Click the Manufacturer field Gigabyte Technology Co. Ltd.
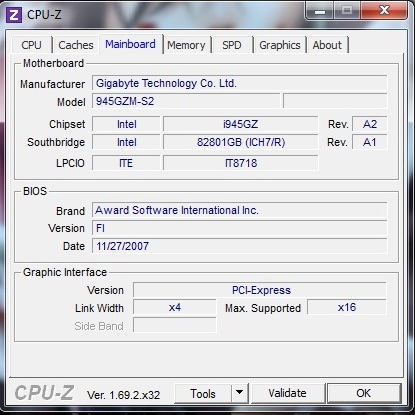The image size is (415, 415). (240, 83)
